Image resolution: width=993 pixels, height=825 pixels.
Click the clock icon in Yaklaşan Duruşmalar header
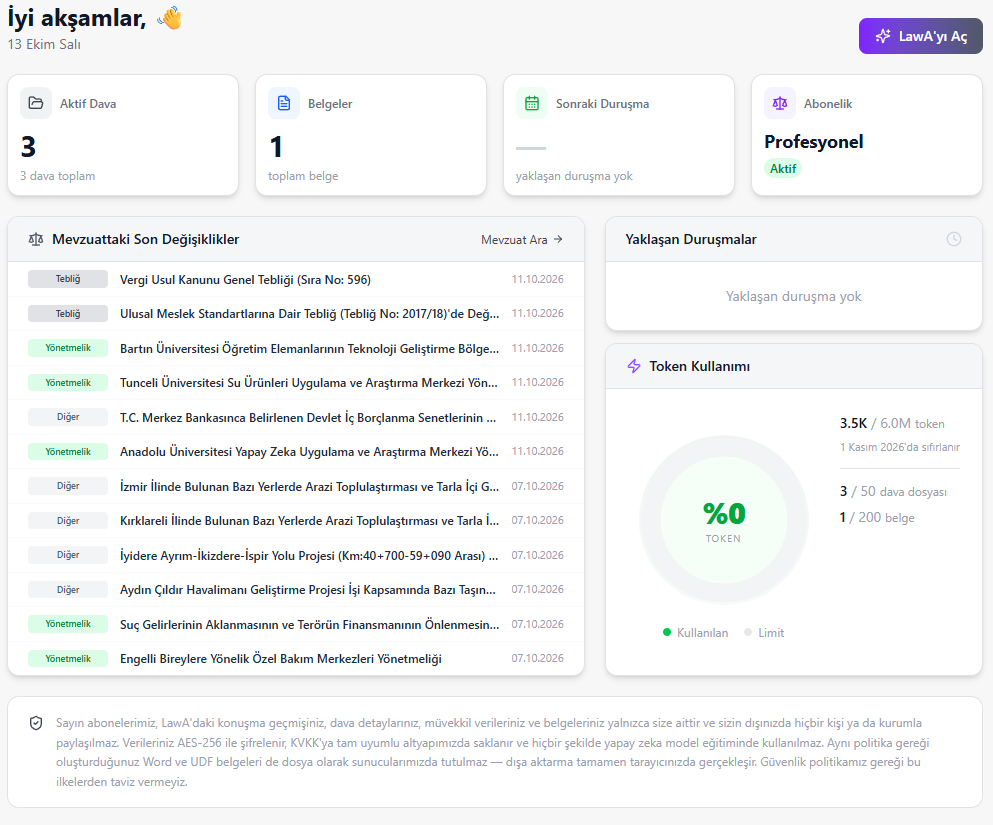click(954, 239)
